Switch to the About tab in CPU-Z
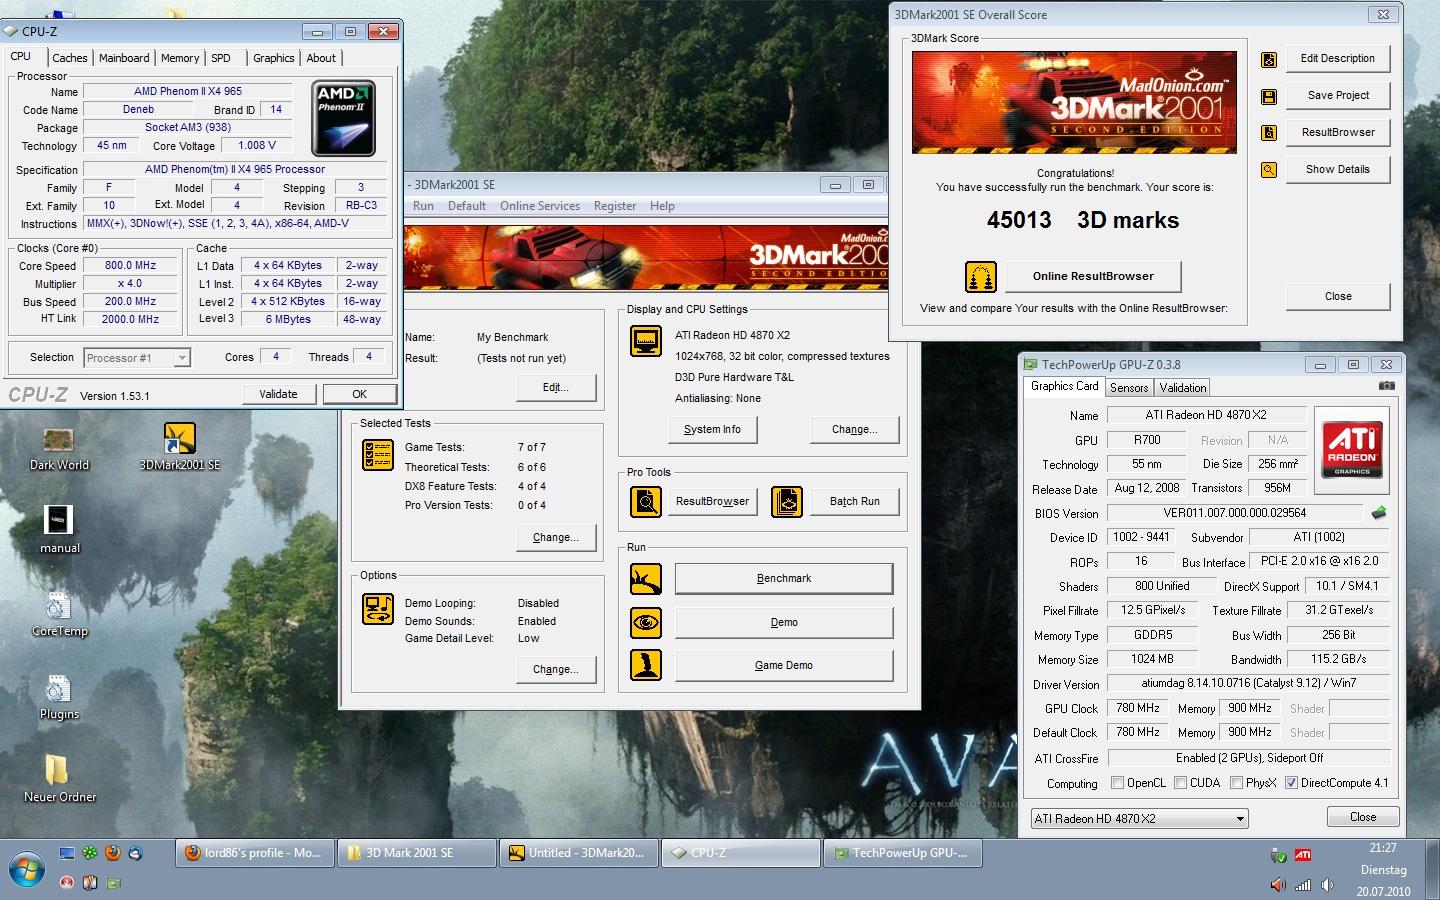Viewport: 1440px width, 900px height. point(321,58)
